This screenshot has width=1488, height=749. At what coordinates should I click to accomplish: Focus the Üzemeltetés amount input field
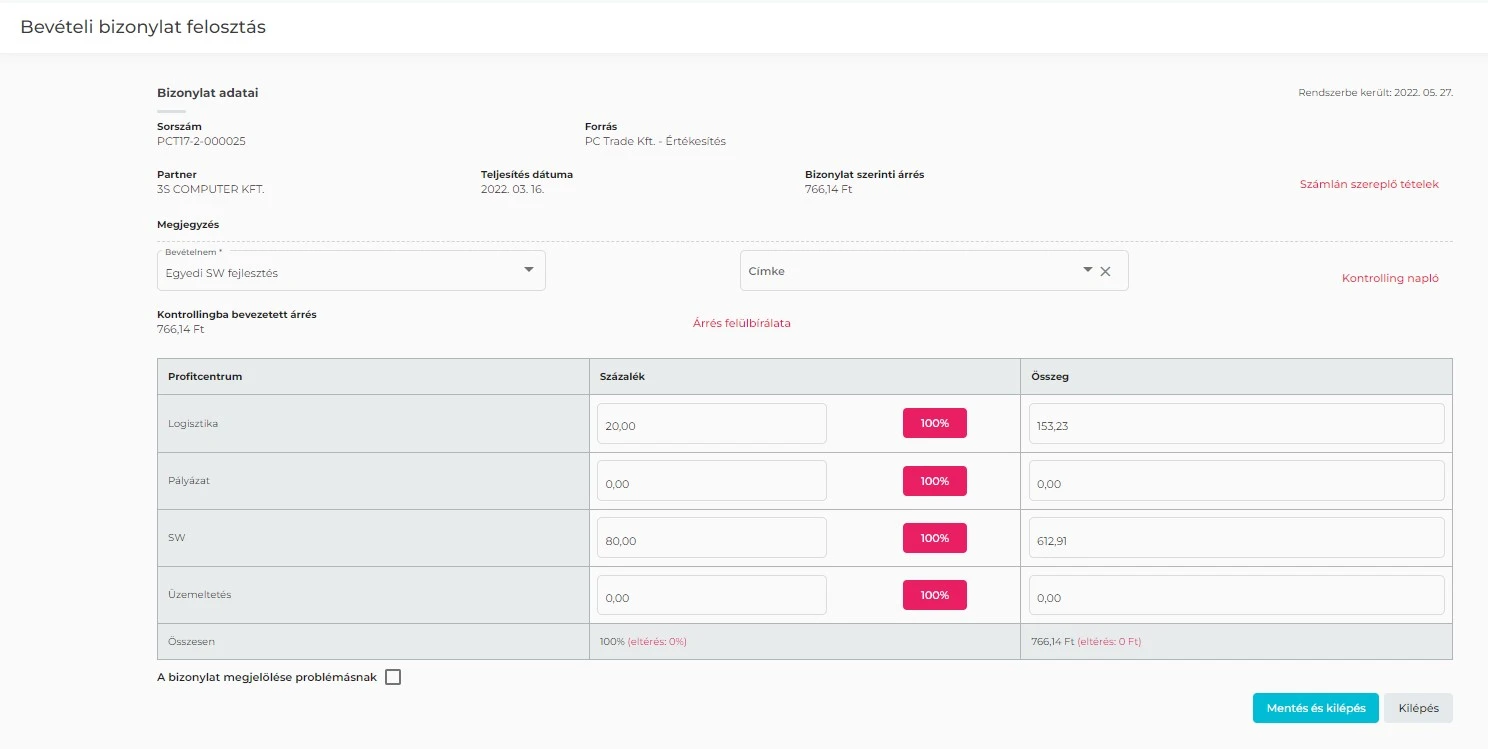click(1235, 595)
